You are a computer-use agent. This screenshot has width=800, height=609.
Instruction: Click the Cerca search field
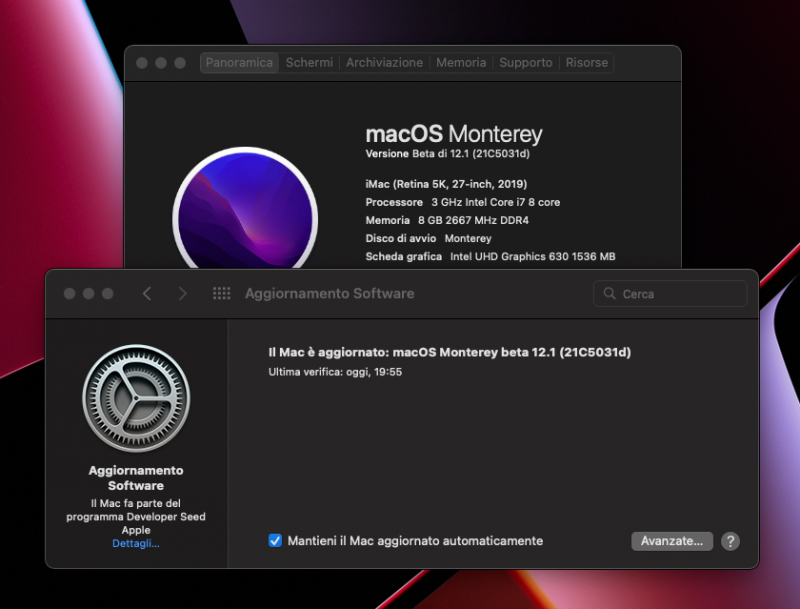670,294
